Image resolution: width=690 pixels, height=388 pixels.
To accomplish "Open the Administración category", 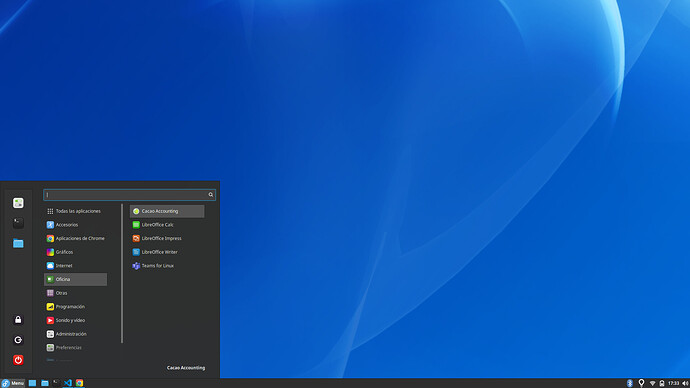I will coord(75,334).
